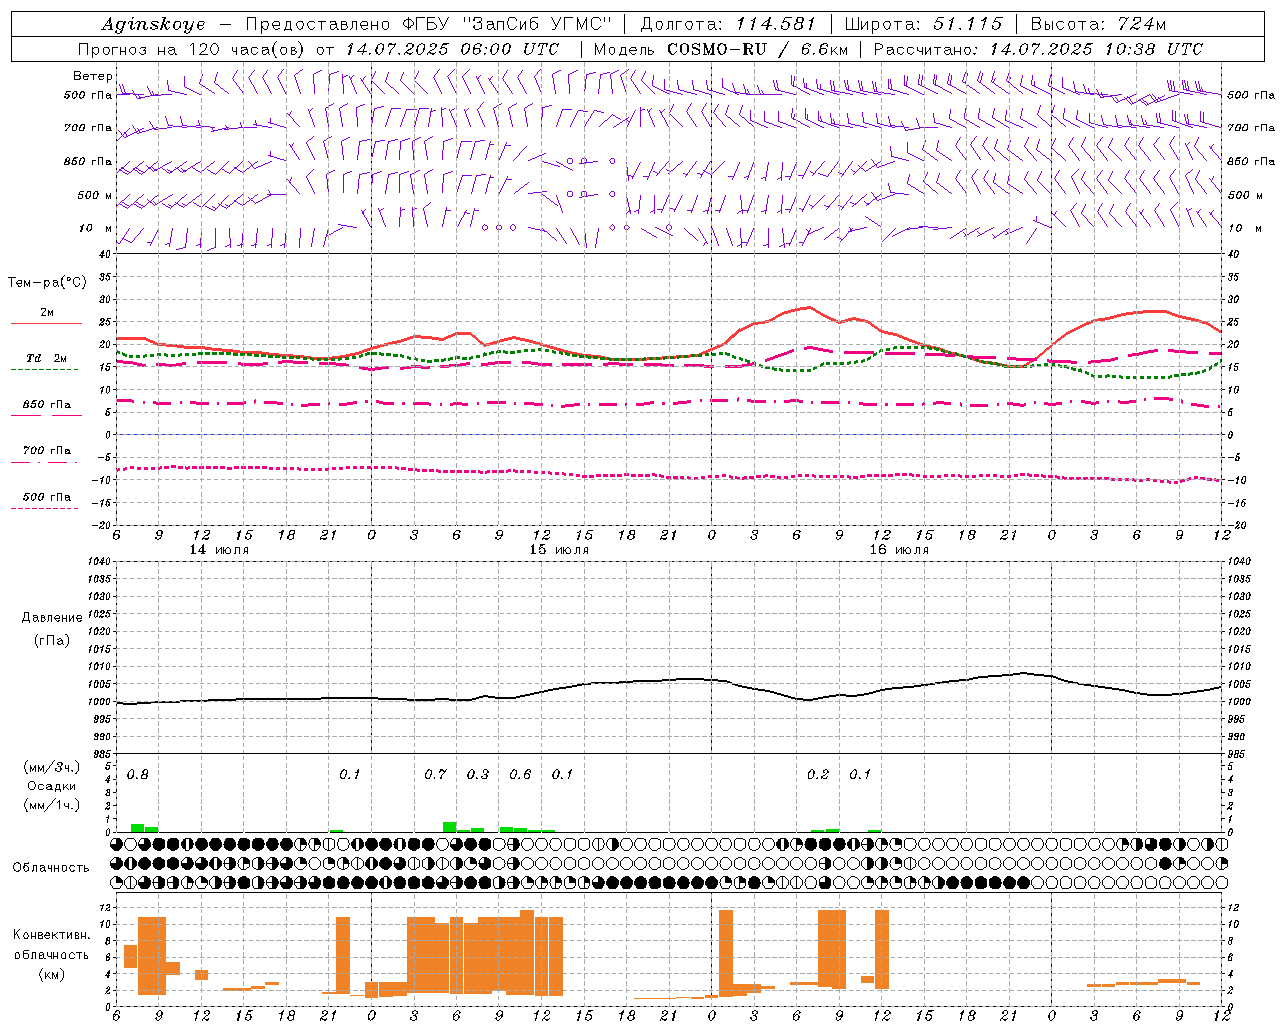The image size is (1280, 1024).
Task: Click the precipitation value "0.8"
Action: pyautogui.click(x=138, y=775)
